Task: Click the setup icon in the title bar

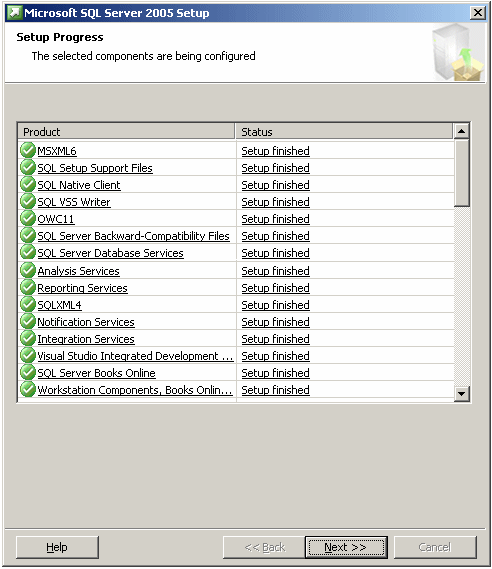Action: 15,13
